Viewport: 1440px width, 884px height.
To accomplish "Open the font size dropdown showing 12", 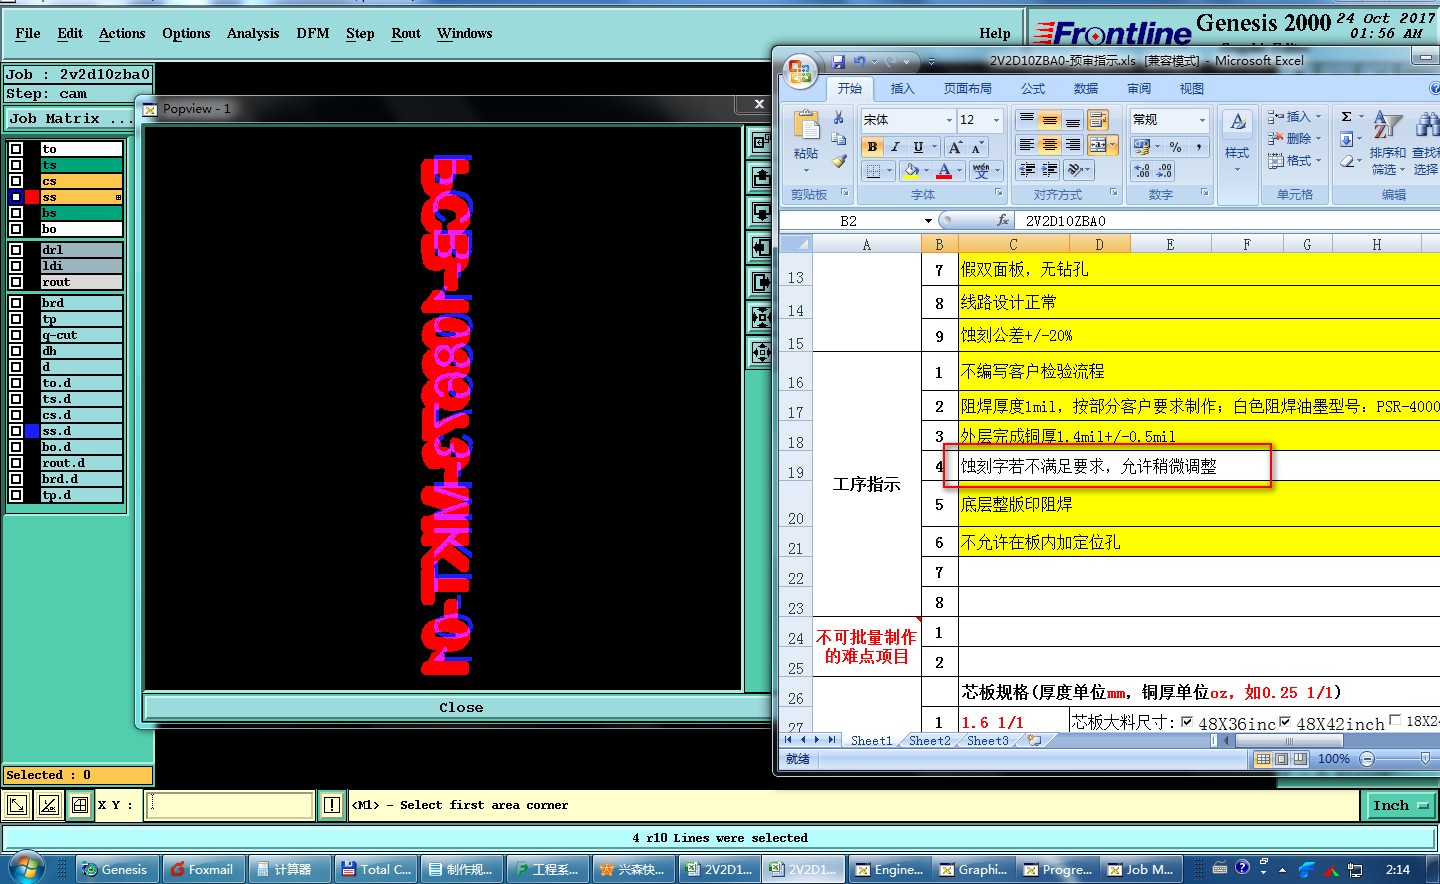I will click(996, 120).
